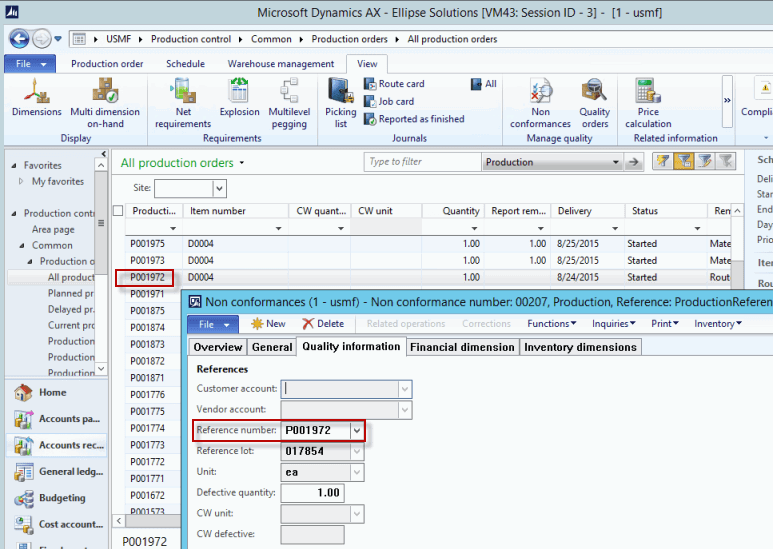The height and width of the screenshot is (549, 773).
Task: Open Non conformances in ribbon
Action: [540, 103]
